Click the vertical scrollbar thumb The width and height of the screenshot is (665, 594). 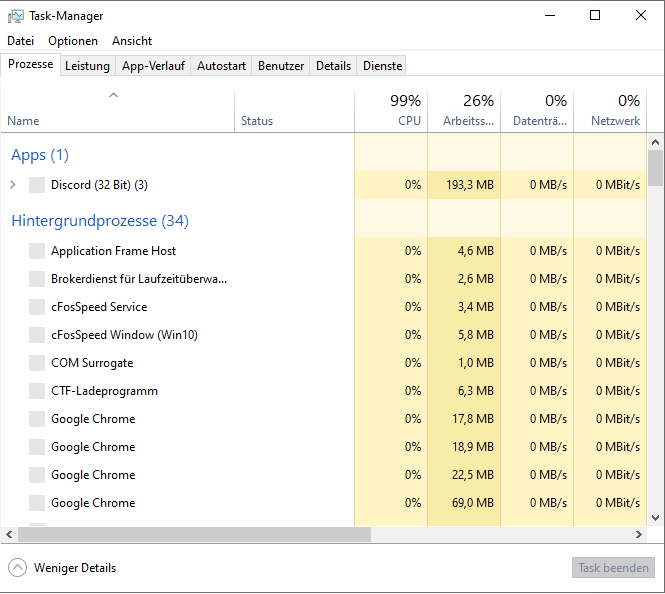pos(656,168)
